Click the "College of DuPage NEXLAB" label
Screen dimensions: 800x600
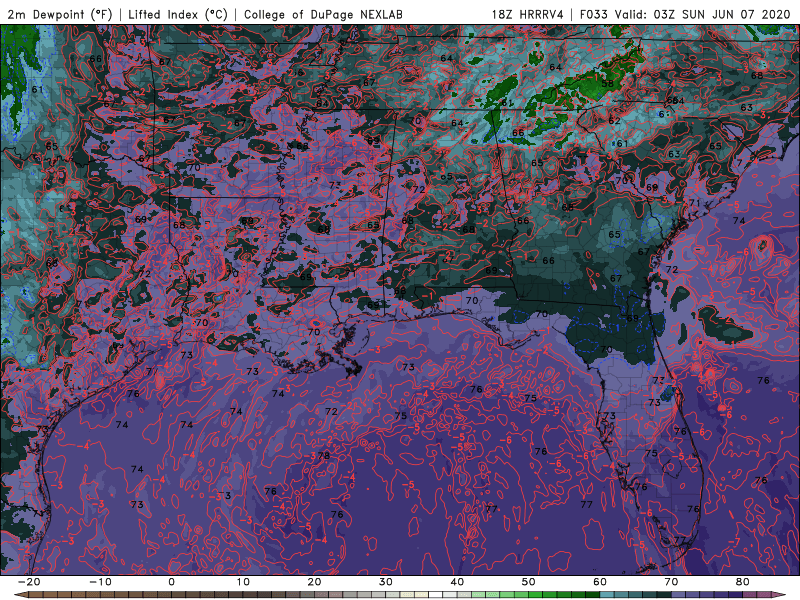tap(323, 14)
